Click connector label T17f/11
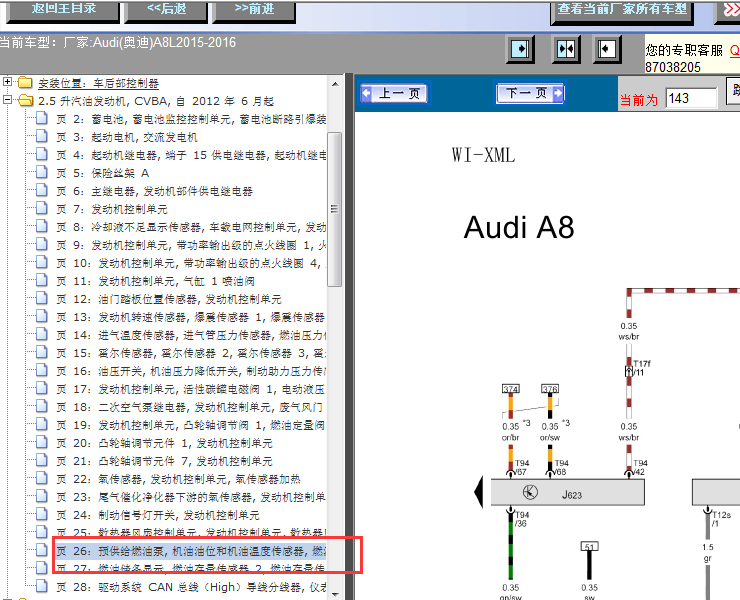740x600 pixels. click(641, 368)
